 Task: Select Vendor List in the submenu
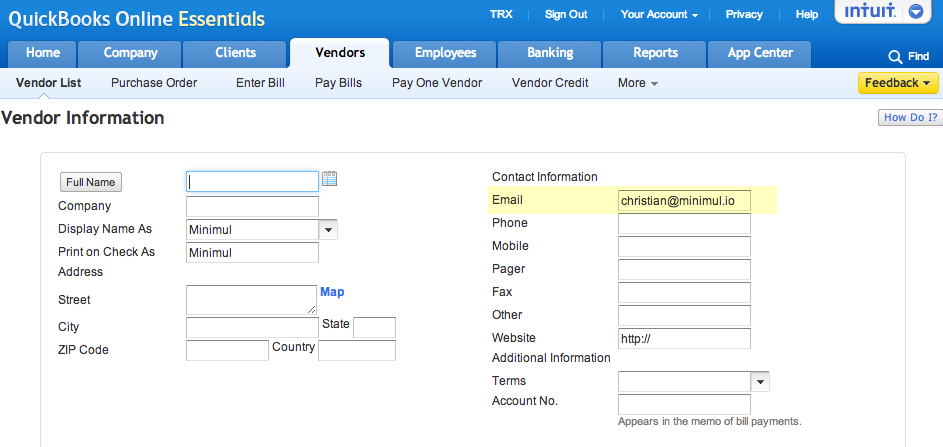49,83
